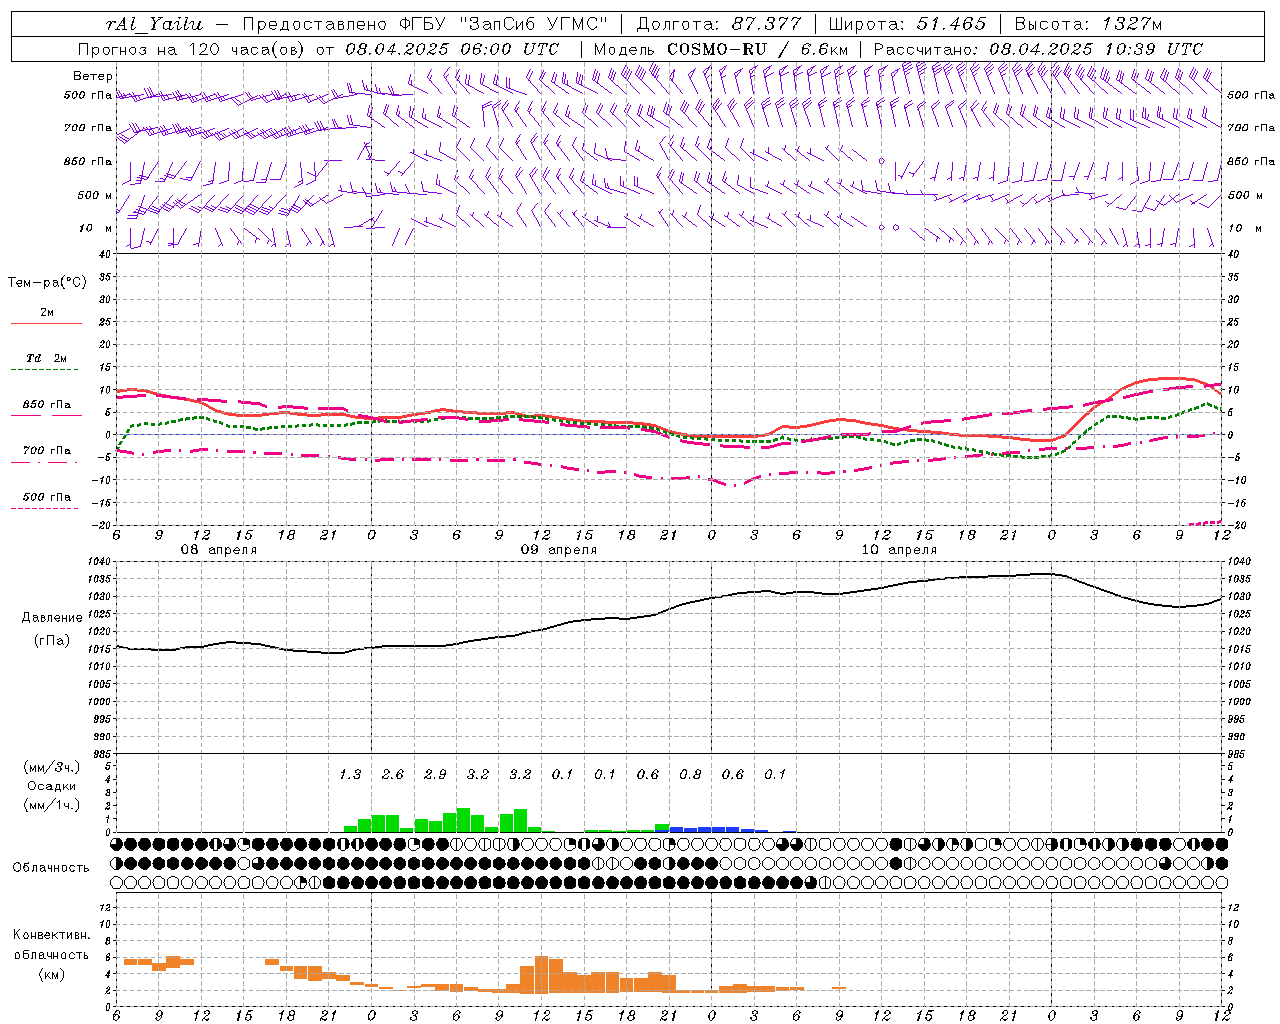Click the Прогноз на 120 часа(ов) text
Viewport: 1280px width, 1024px height.
193,49
